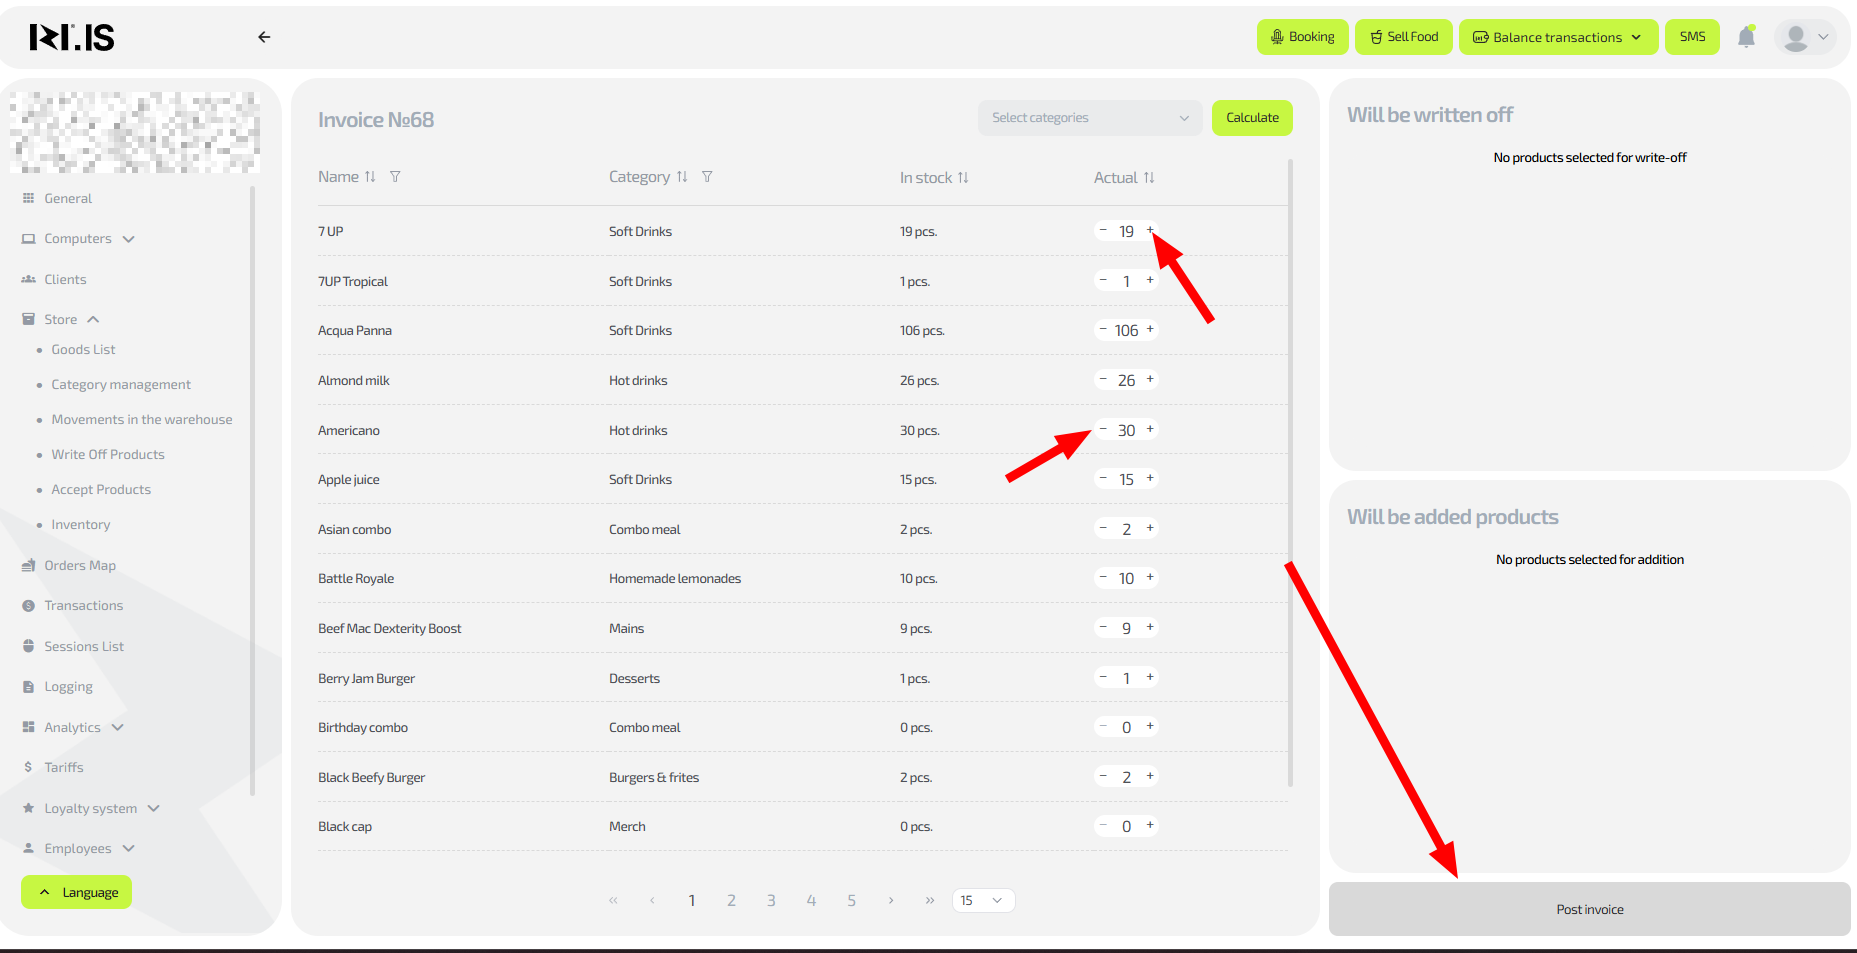
Task: Open Inventory in the Store menu
Action: (81, 525)
